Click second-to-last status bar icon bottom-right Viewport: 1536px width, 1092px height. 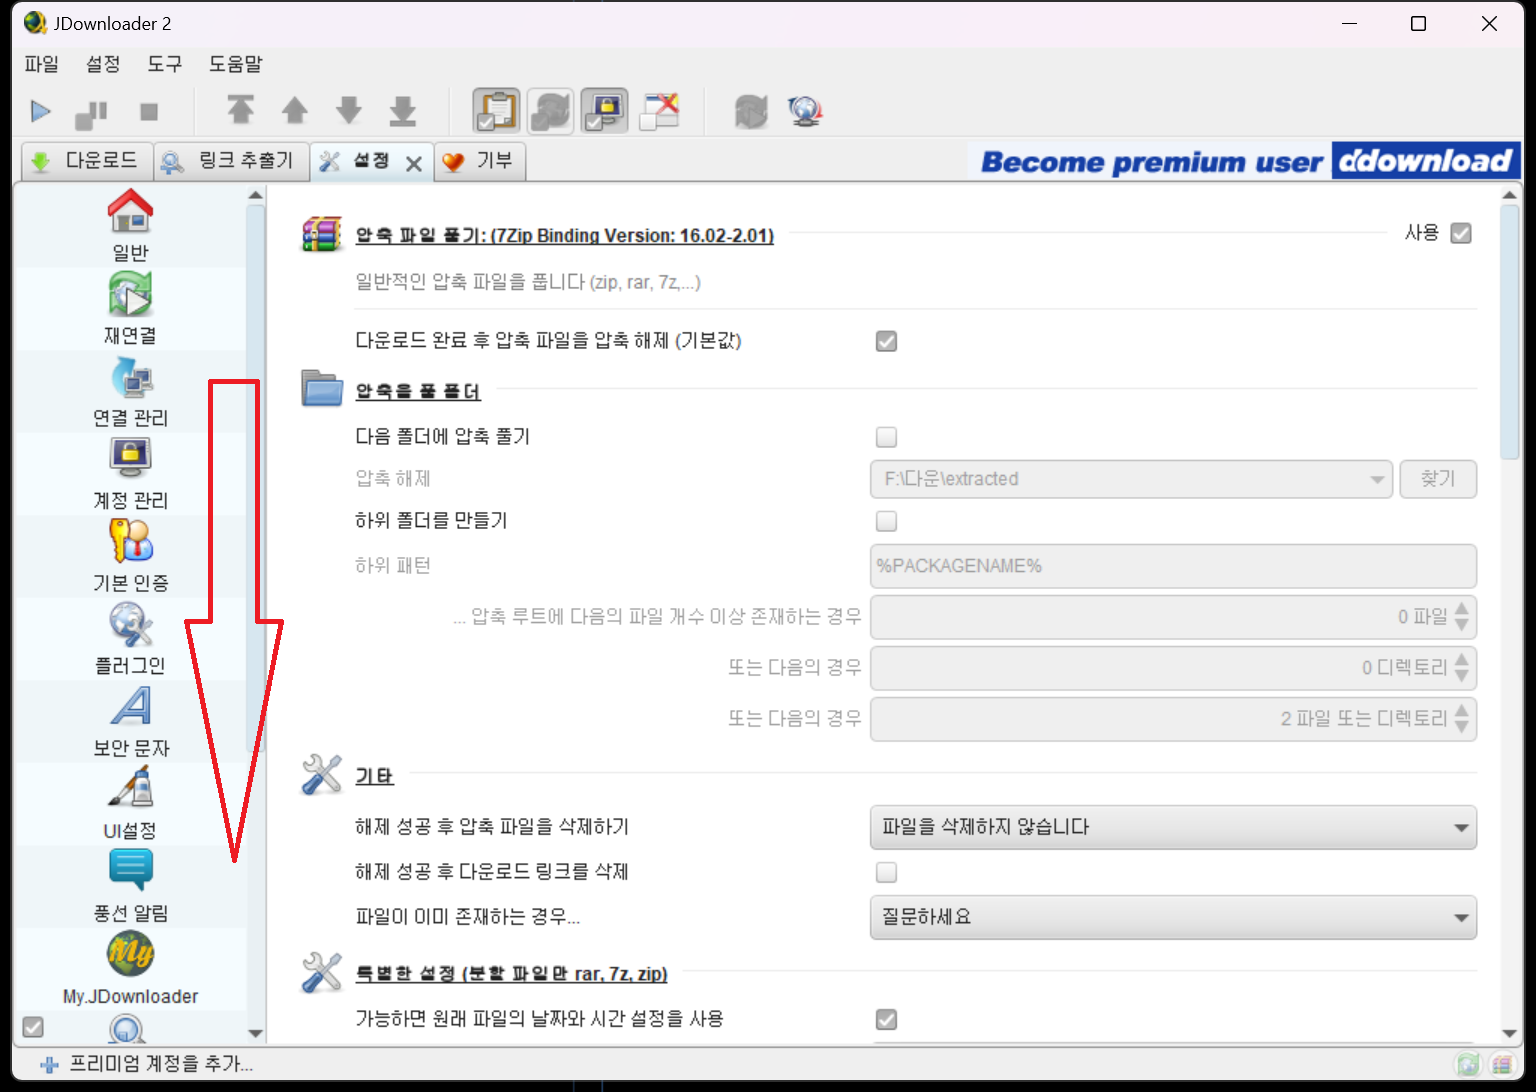point(1467,1065)
